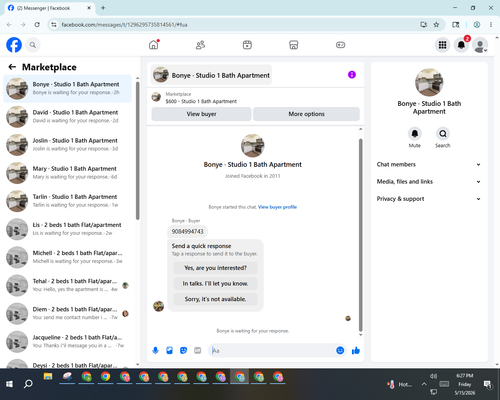The width and height of the screenshot is (500, 400).
Task: Send a thumbs-up like
Action: (356, 350)
